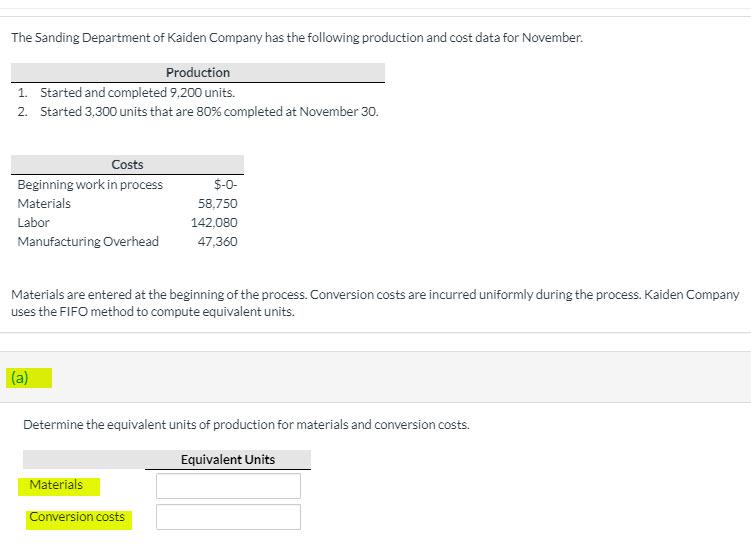Click the Costs table header
Screen dimensions: 751x556
pyautogui.click(x=127, y=165)
